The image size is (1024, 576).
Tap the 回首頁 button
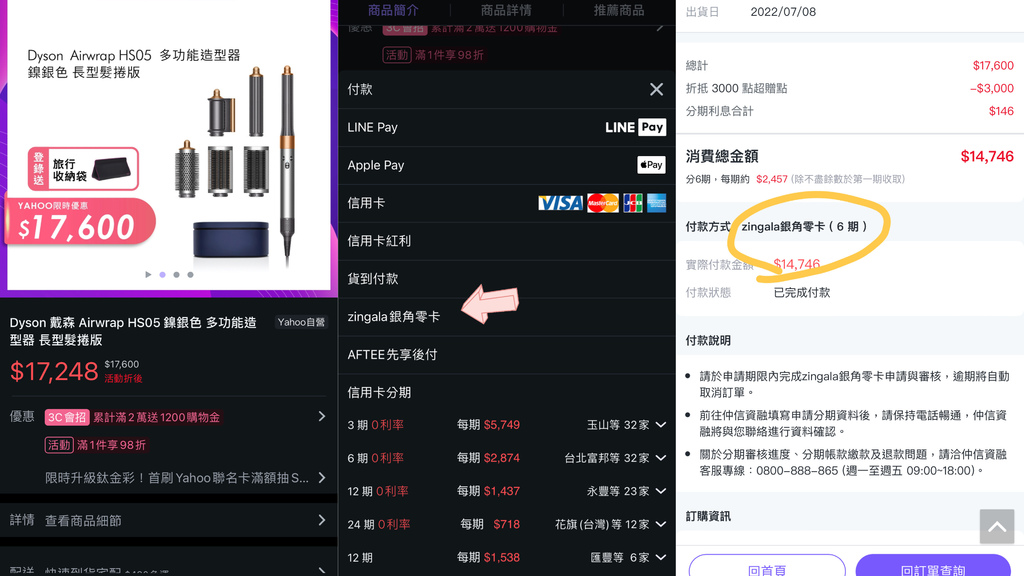tap(767, 566)
